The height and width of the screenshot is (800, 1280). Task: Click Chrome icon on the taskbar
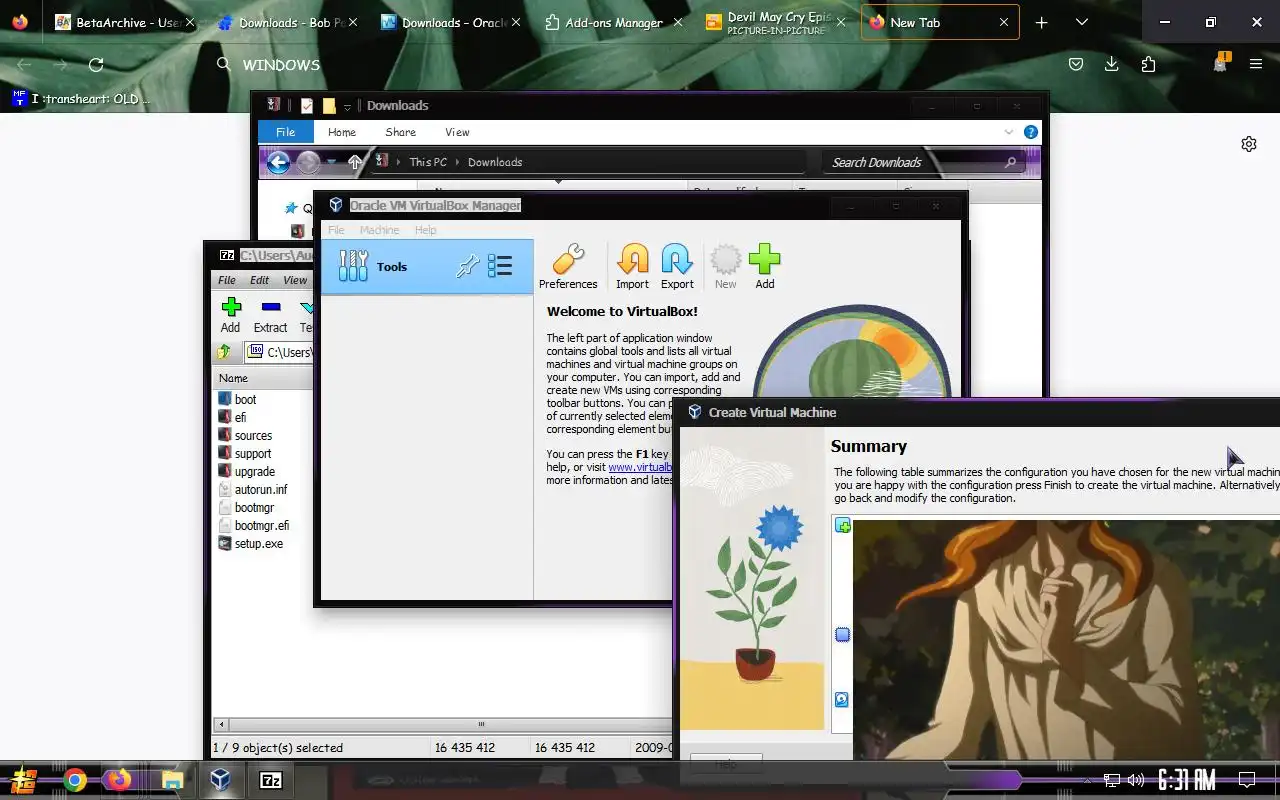click(74, 781)
